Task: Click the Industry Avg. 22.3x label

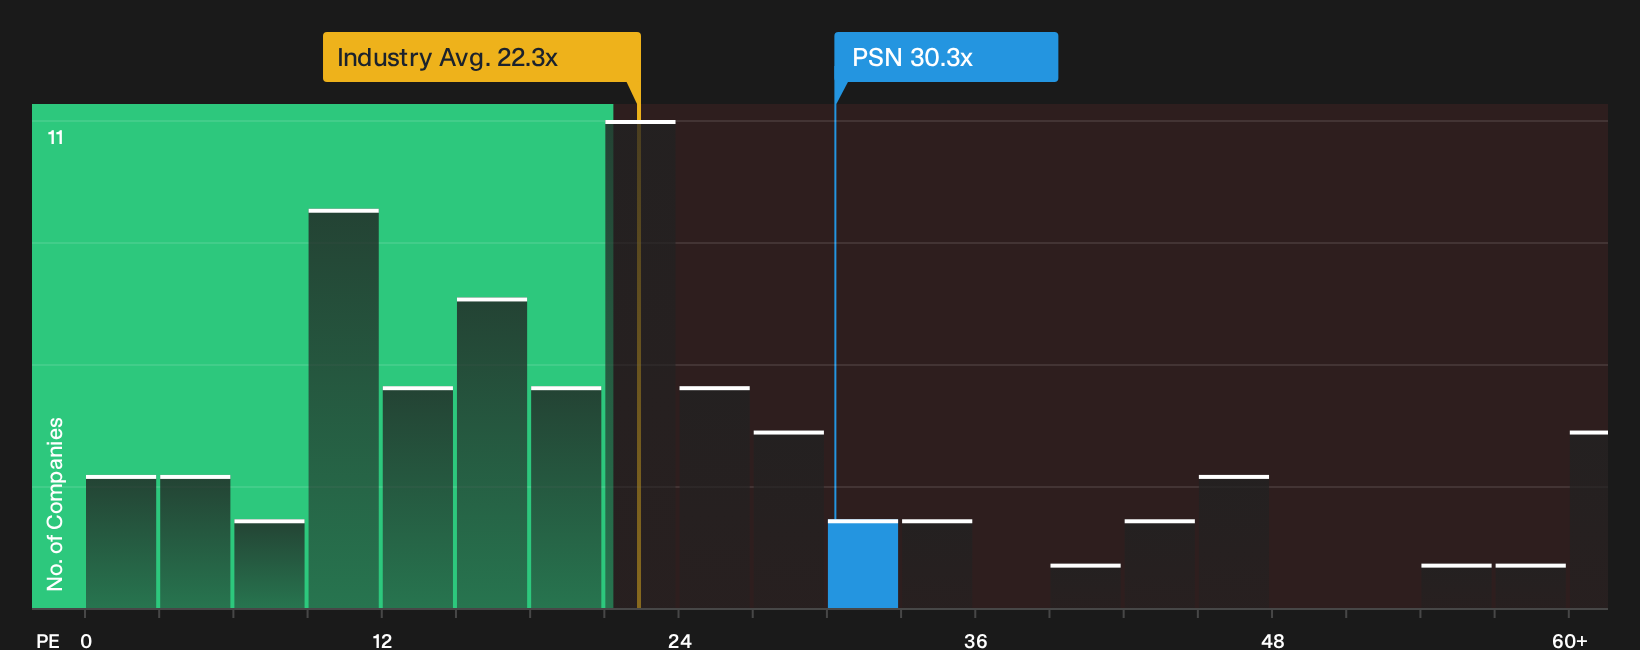Action: point(481,57)
